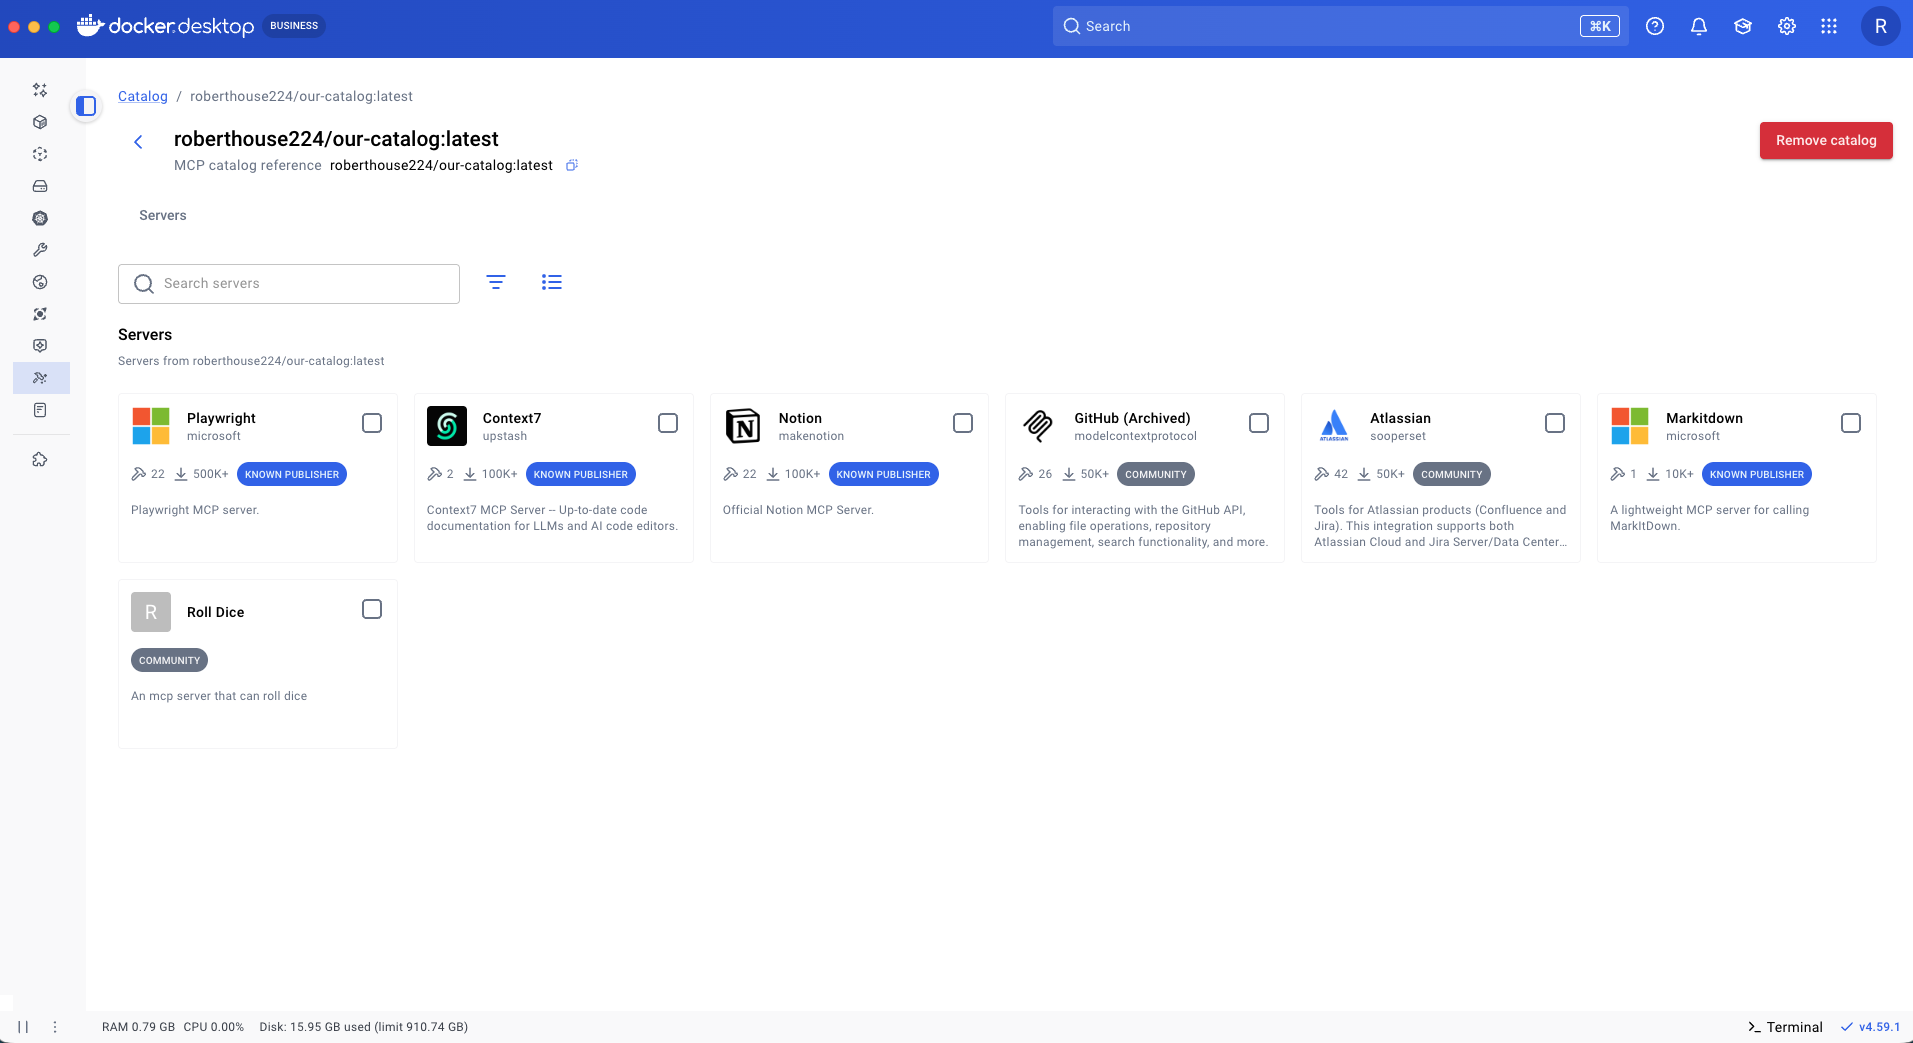Copy the MCP catalog reference
Viewport: 1913px width, 1043px height.
[x=572, y=165]
